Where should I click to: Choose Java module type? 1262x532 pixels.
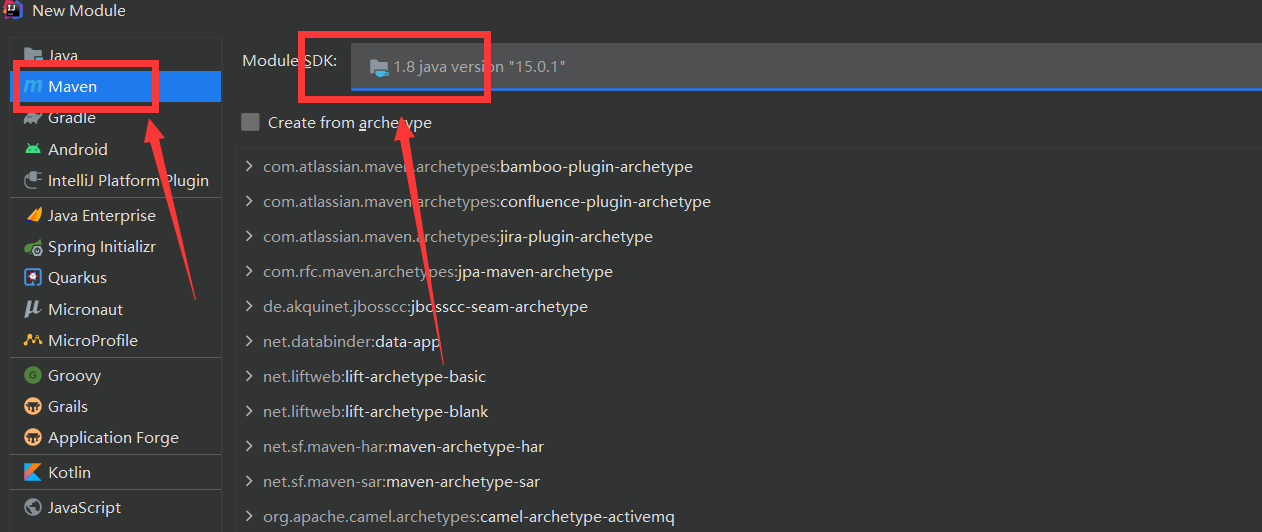pyautogui.click(x=116, y=55)
